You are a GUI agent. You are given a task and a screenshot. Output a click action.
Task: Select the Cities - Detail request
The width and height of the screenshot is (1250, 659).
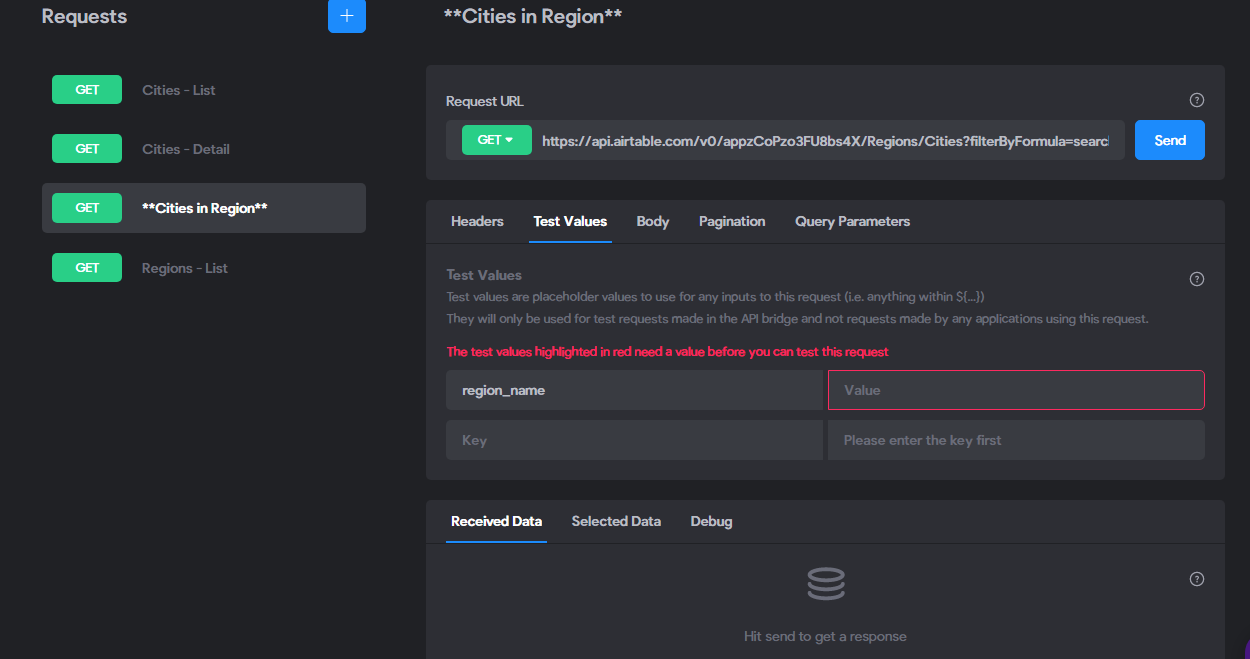[204, 149]
